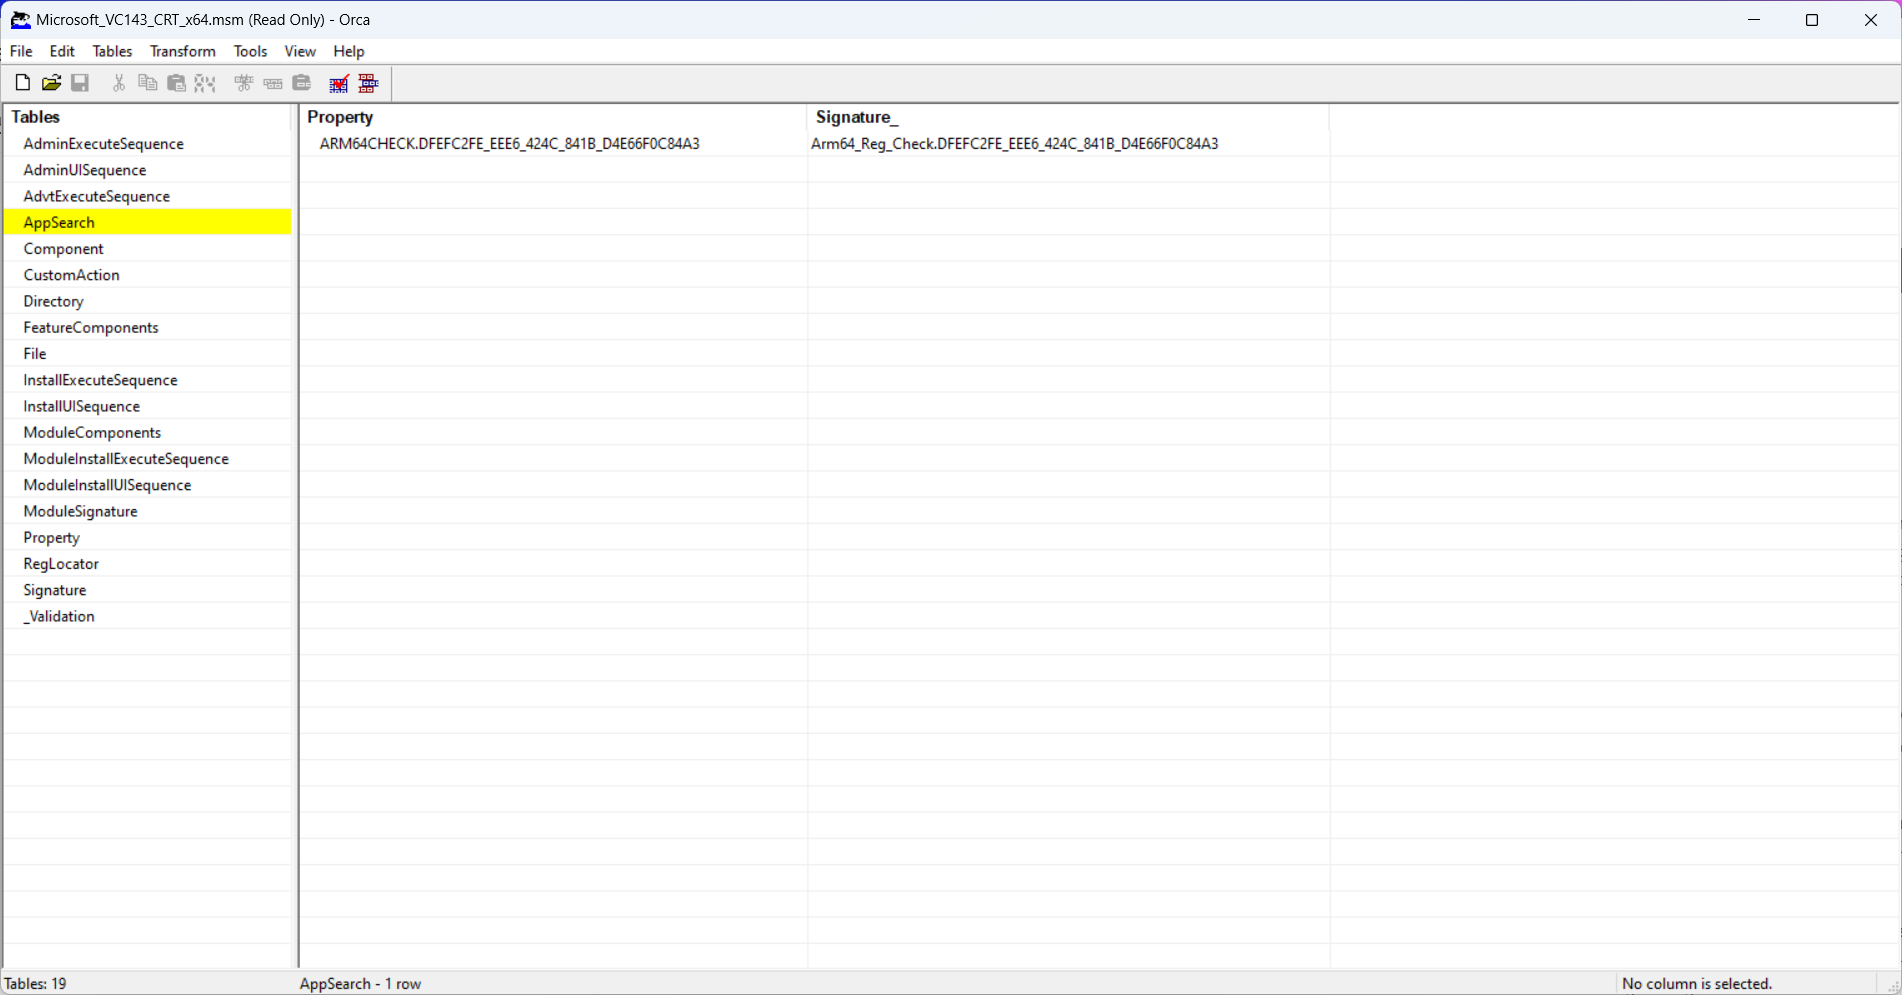Viewport: 1902px width, 995px height.
Task: Select the InstallUISequence table
Action: pos(148,406)
